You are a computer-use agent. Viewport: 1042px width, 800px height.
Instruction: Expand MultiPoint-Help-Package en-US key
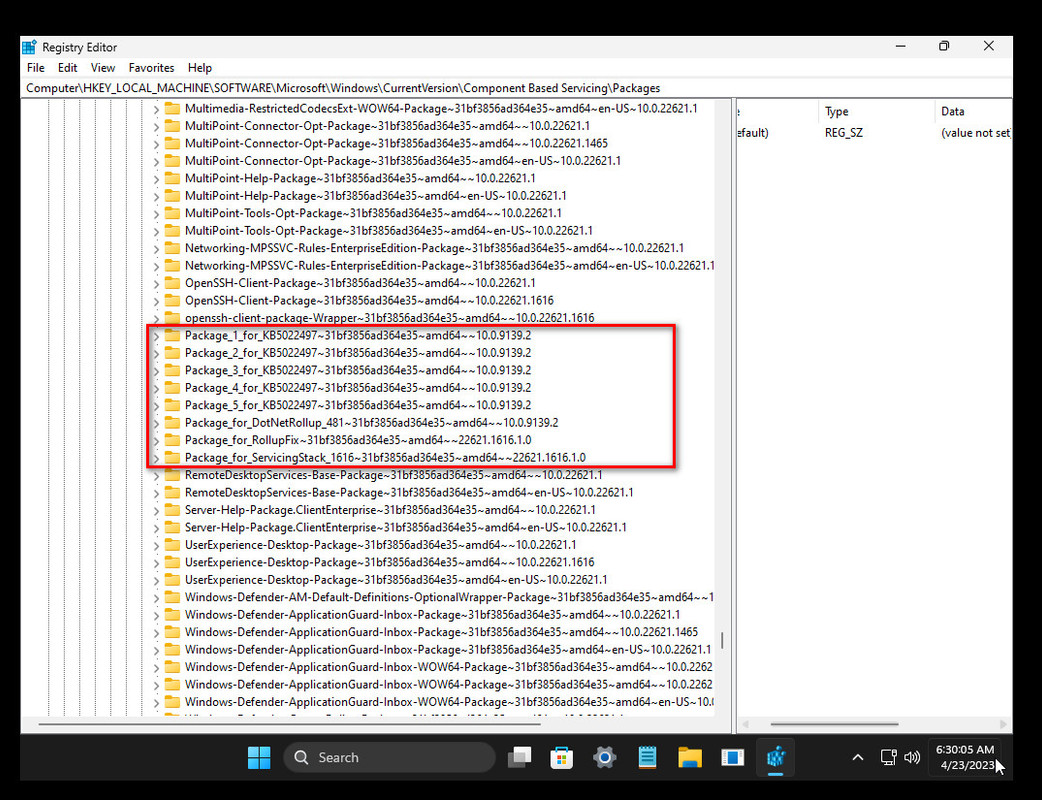[x=156, y=197]
